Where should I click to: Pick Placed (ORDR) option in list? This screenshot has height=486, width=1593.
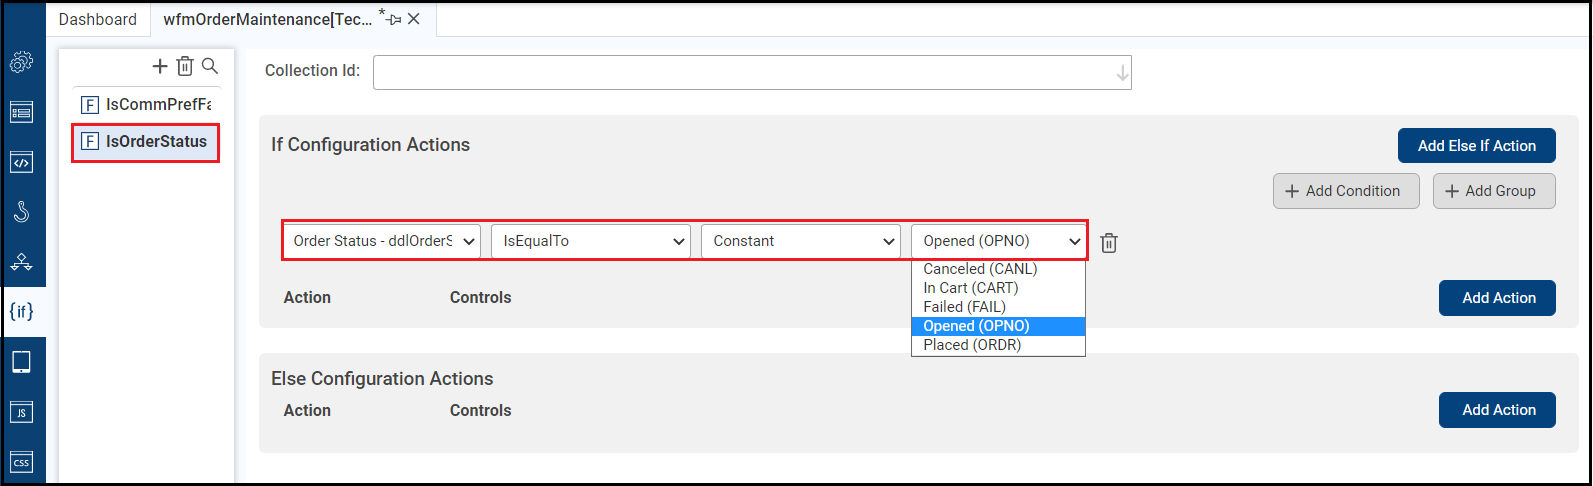[x=973, y=345]
